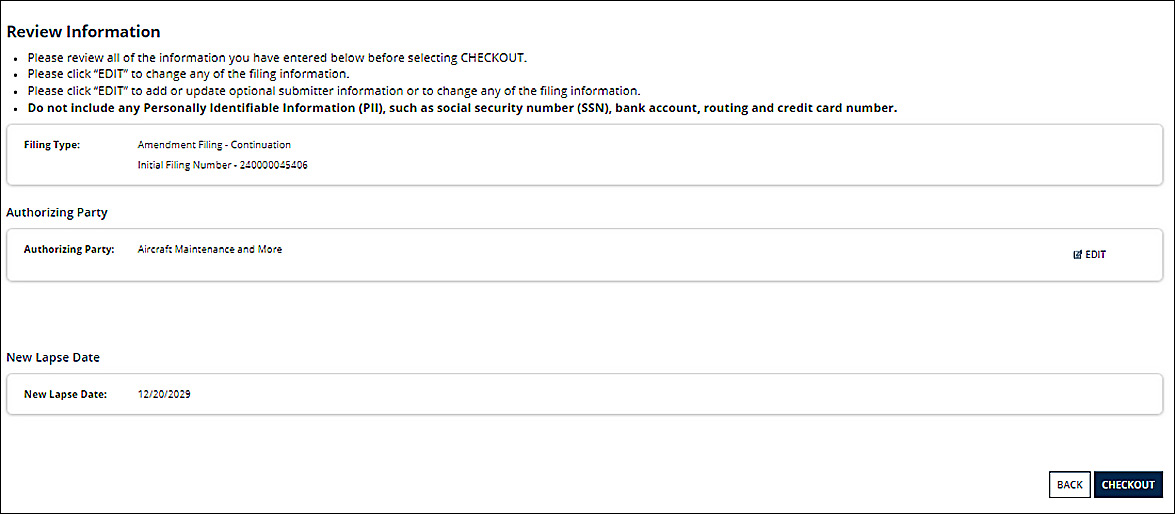This screenshot has width=1175, height=514.
Task: Click the New Lapse Date section heading above card
Action: (53, 357)
